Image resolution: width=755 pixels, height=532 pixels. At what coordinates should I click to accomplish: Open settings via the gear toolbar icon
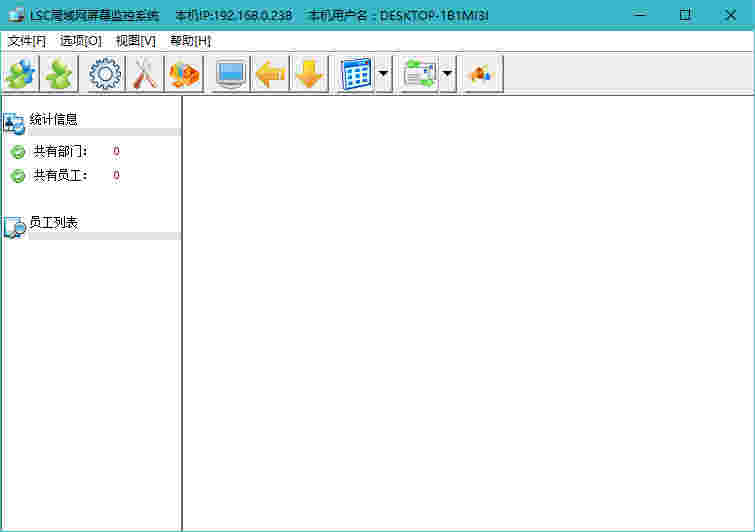click(105, 75)
